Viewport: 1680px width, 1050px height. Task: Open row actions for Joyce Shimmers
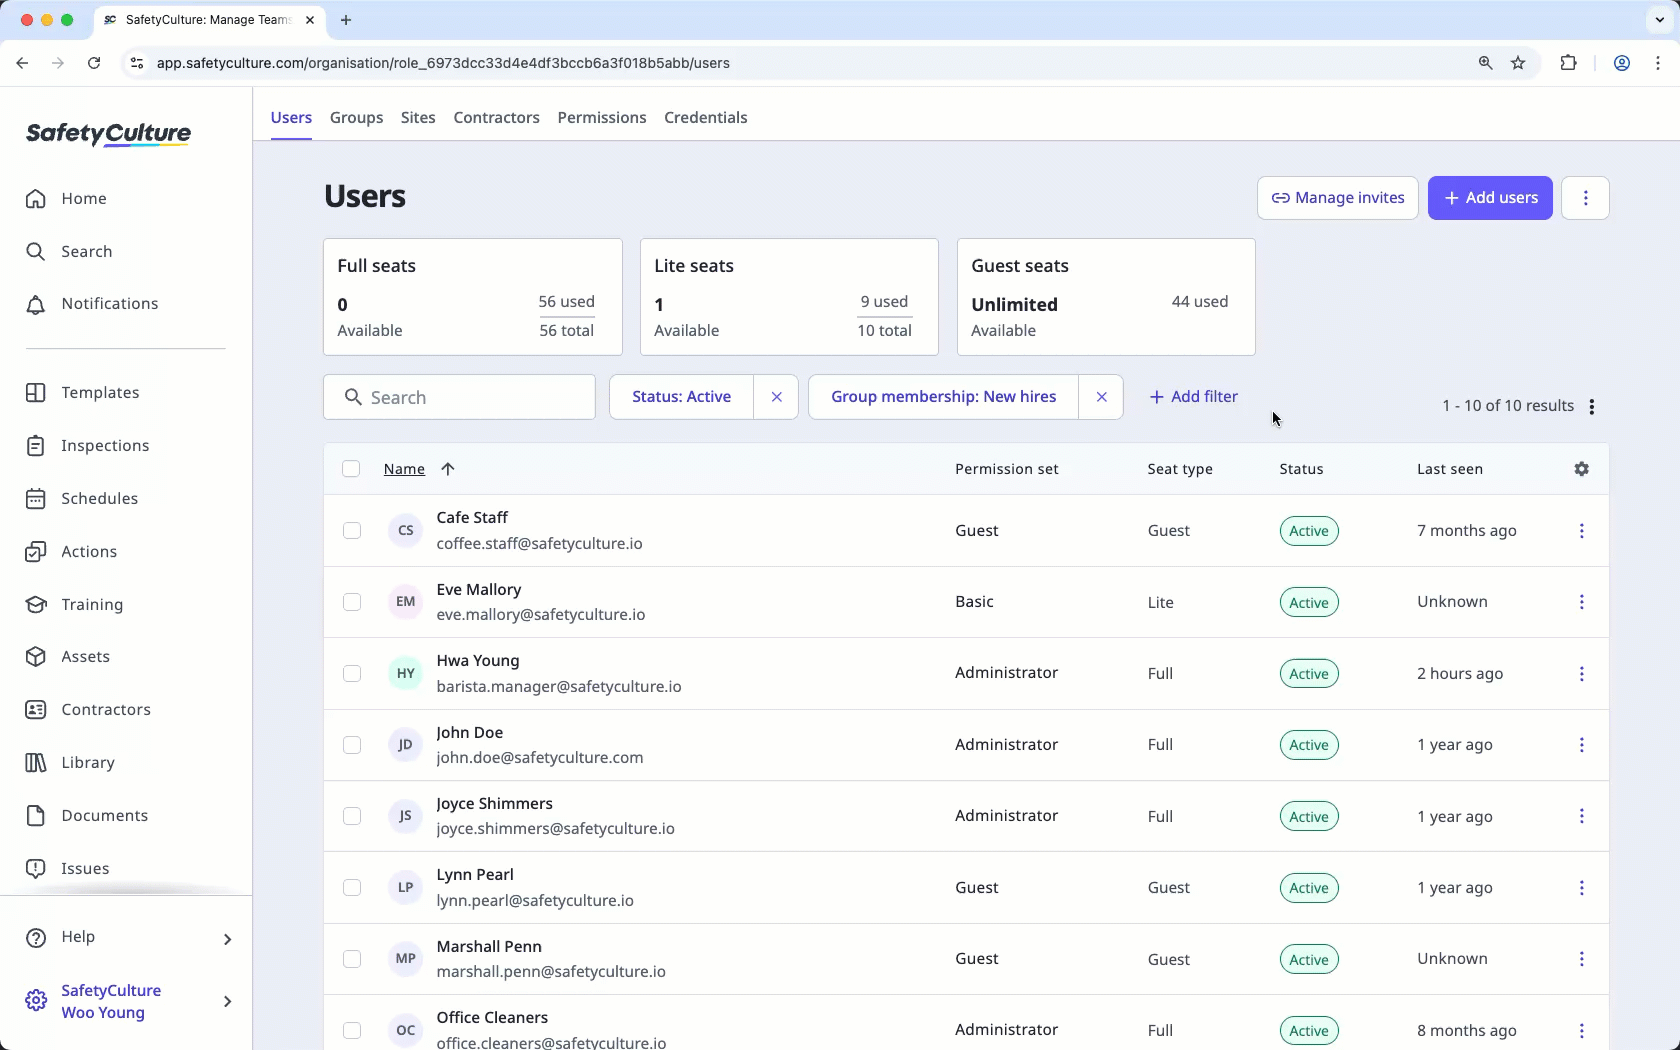pos(1581,816)
